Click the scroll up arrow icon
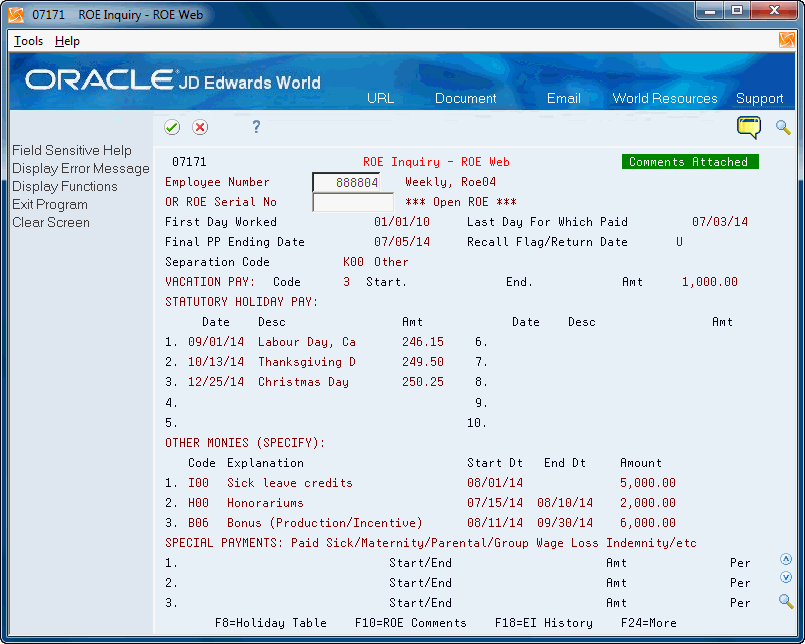Viewport: 805px width, 644px height. [785, 559]
